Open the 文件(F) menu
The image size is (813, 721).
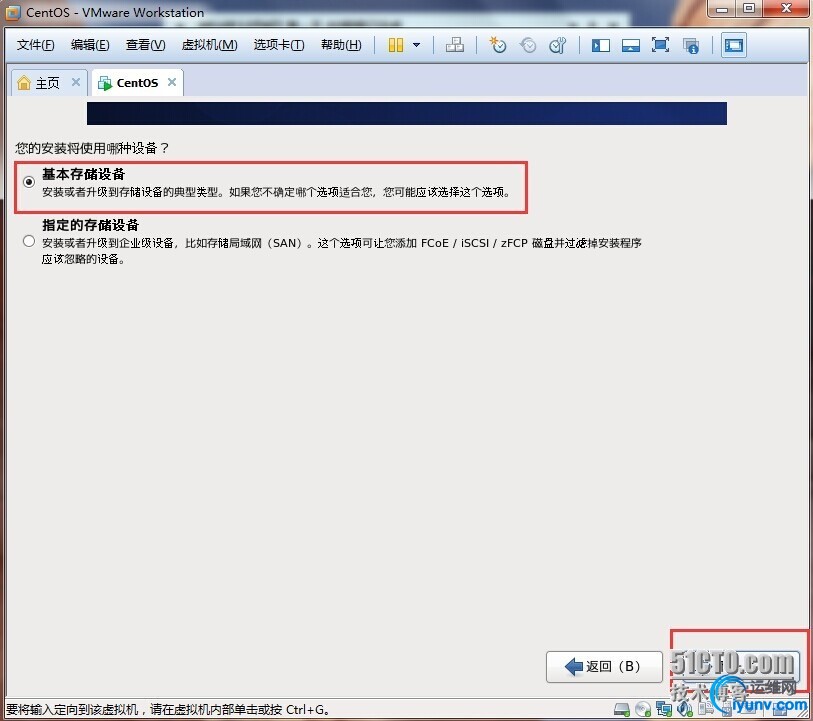pyautogui.click(x=35, y=45)
